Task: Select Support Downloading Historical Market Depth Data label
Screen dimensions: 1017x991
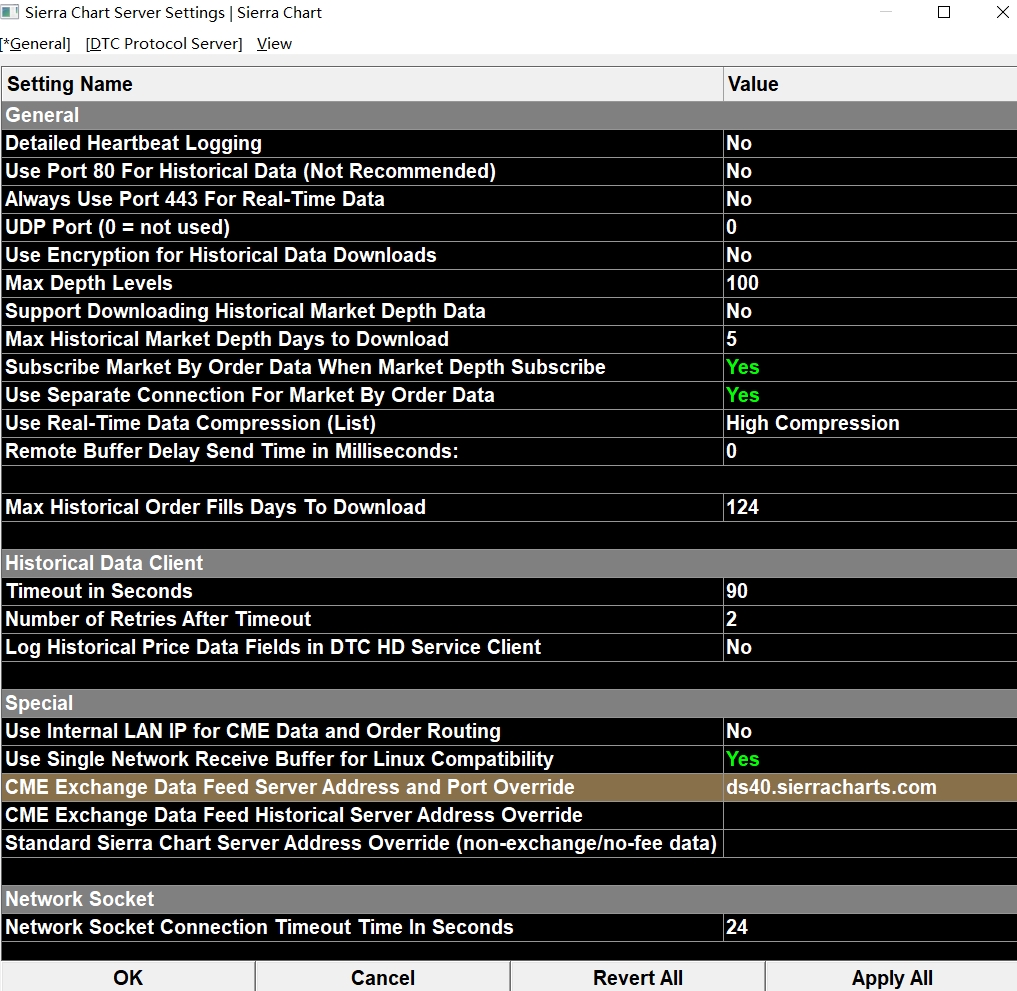Action: (x=245, y=311)
